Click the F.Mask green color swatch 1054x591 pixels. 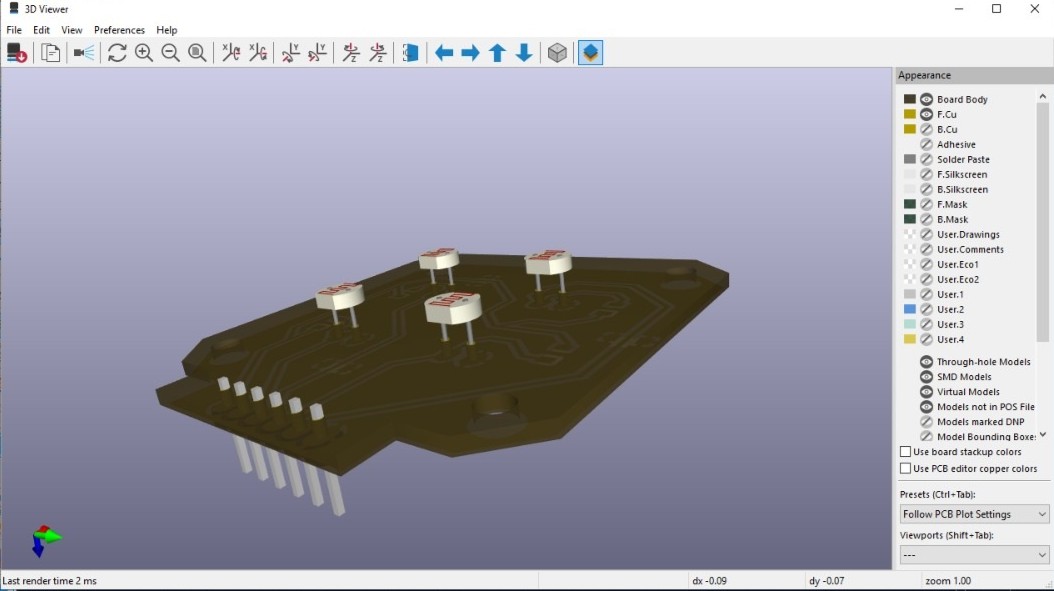pos(909,204)
